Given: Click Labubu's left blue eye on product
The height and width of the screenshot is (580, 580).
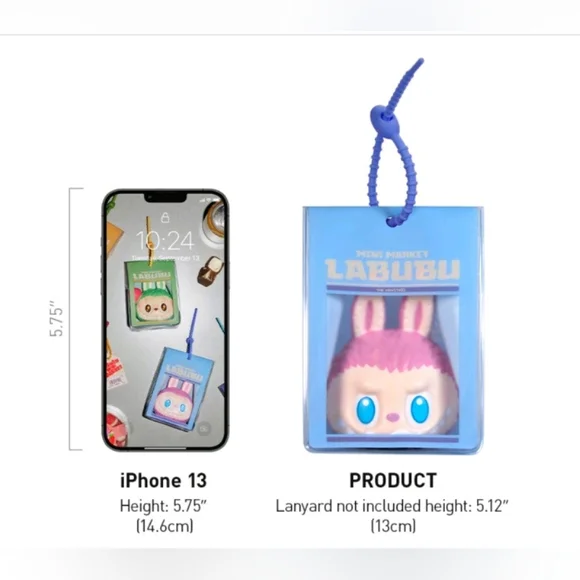Looking at the screenshot, I should pyautogui.click(x=365, y=410).
